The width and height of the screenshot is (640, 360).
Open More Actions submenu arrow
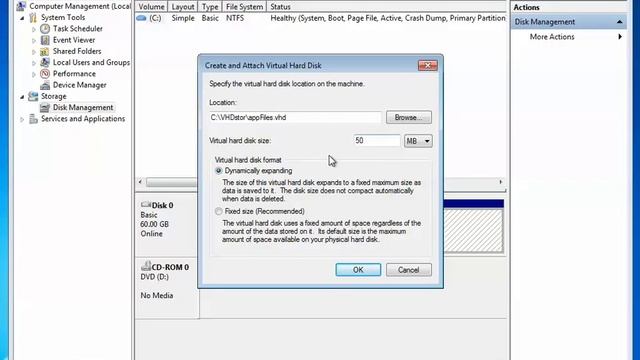(x=620, y=37)
